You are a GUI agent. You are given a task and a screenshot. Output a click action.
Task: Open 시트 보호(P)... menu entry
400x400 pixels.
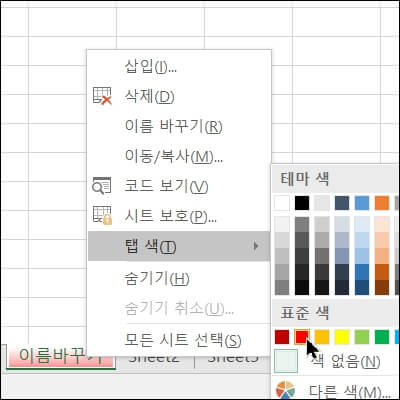[178, 216]
